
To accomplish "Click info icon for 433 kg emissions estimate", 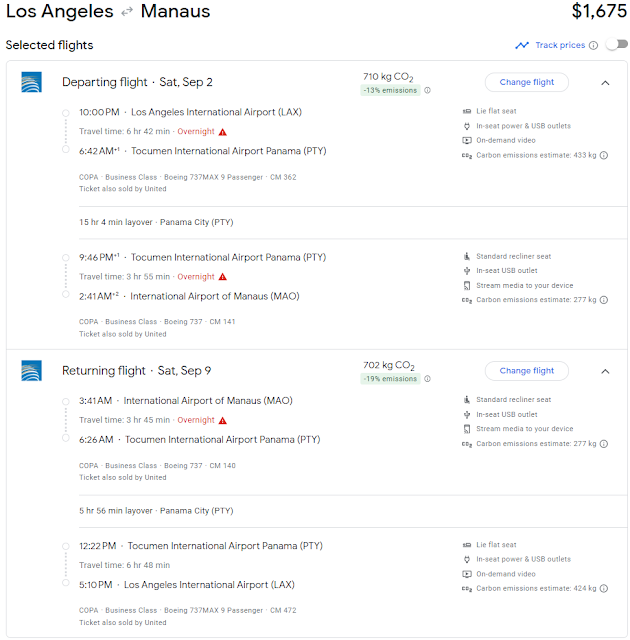I will (604, 155).
